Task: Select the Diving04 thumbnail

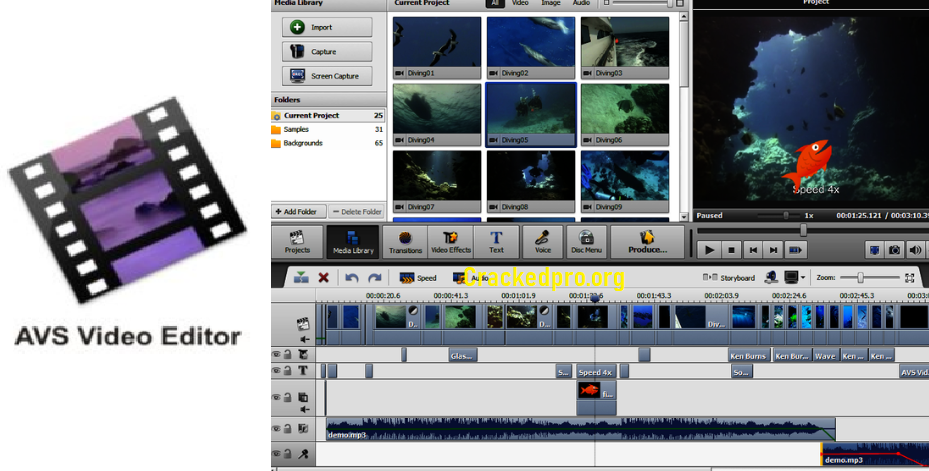Action: point(437,114)
